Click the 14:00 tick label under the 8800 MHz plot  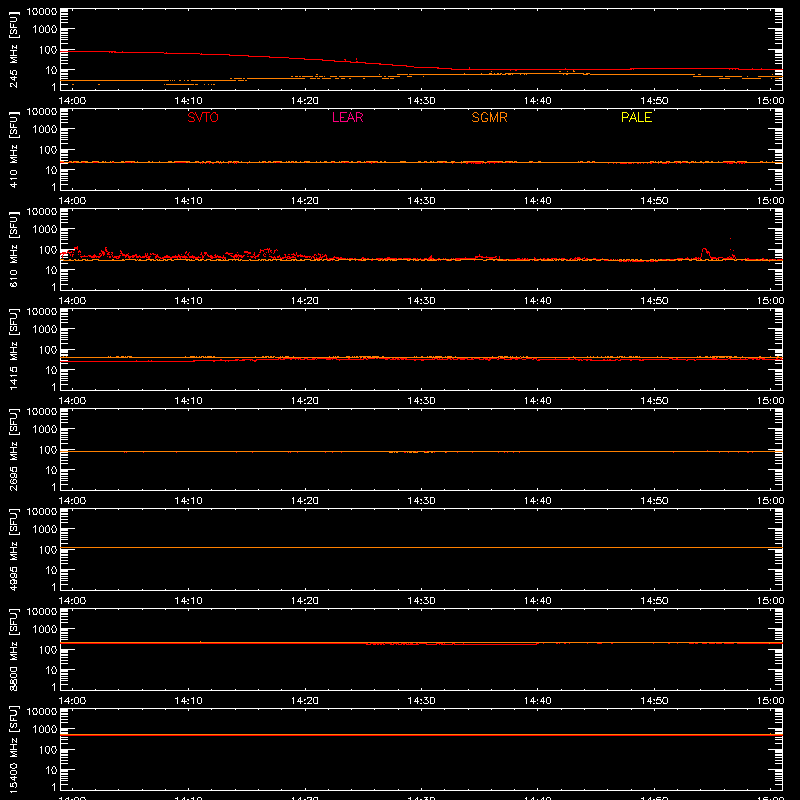[72, 701]
